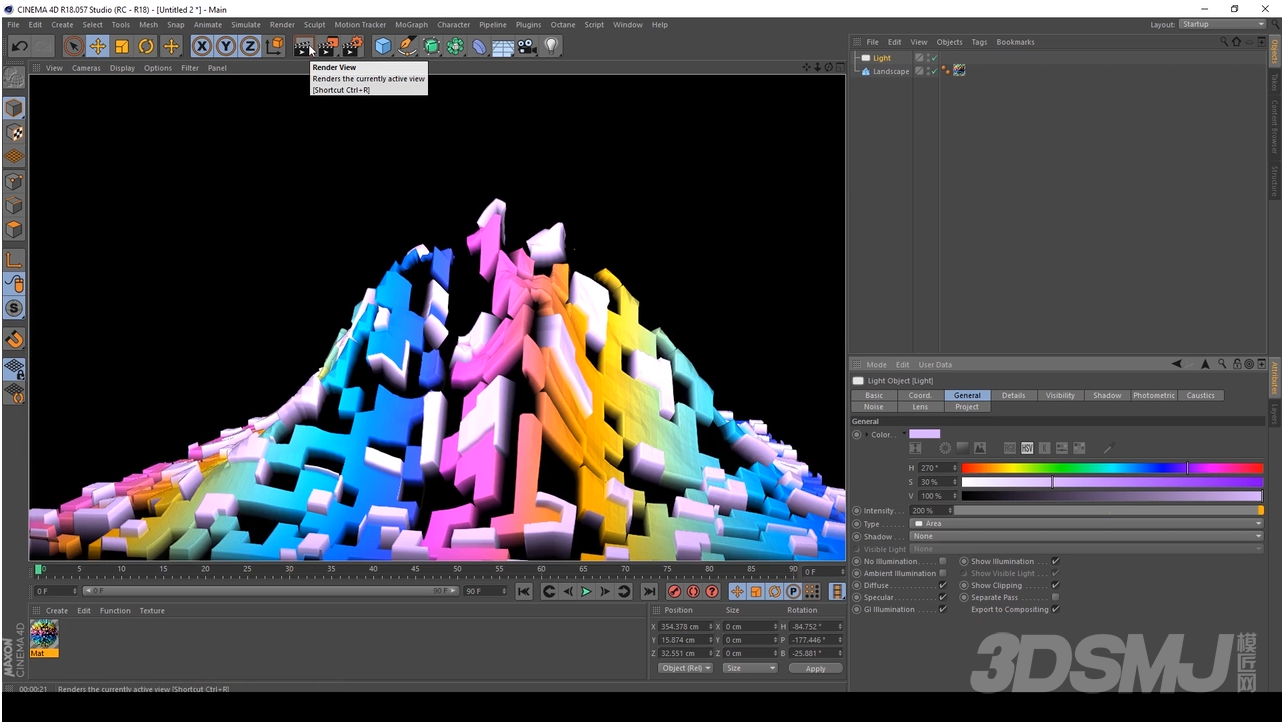Open the File menu
The width and height of the screenshot is (1284, 724).
(14, 24)
